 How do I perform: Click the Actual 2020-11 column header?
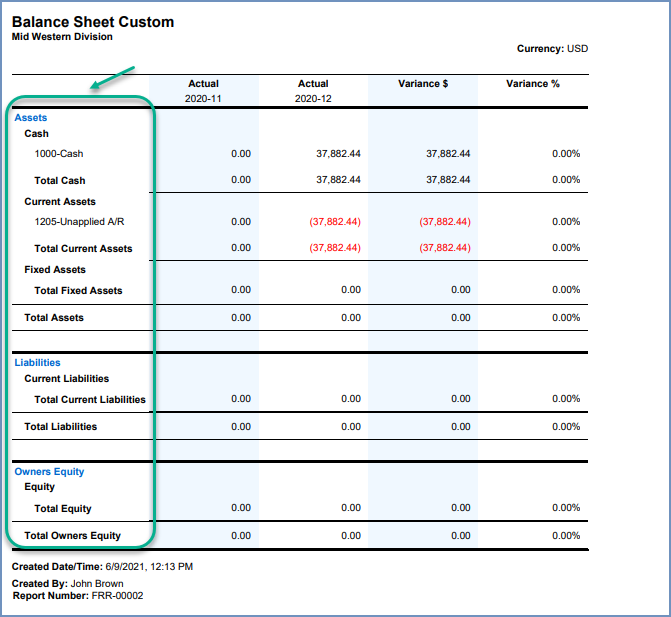tap(203, 91)
